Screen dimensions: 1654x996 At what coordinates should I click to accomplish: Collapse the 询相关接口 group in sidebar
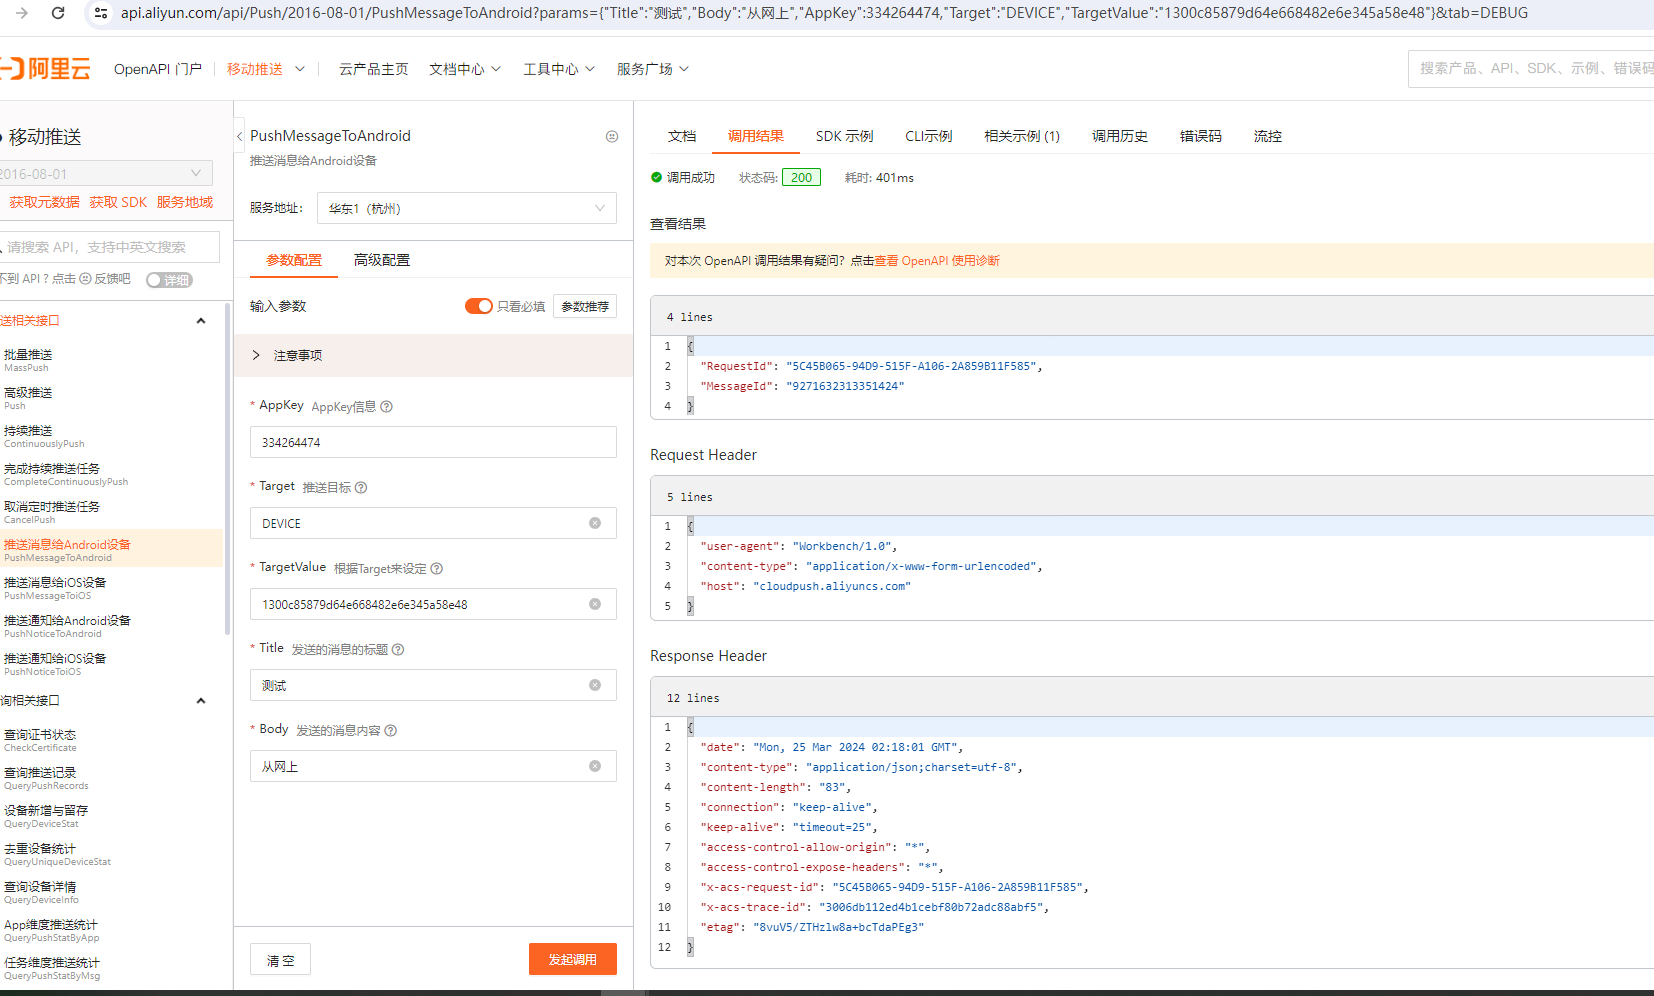click(x=201, y=701)
